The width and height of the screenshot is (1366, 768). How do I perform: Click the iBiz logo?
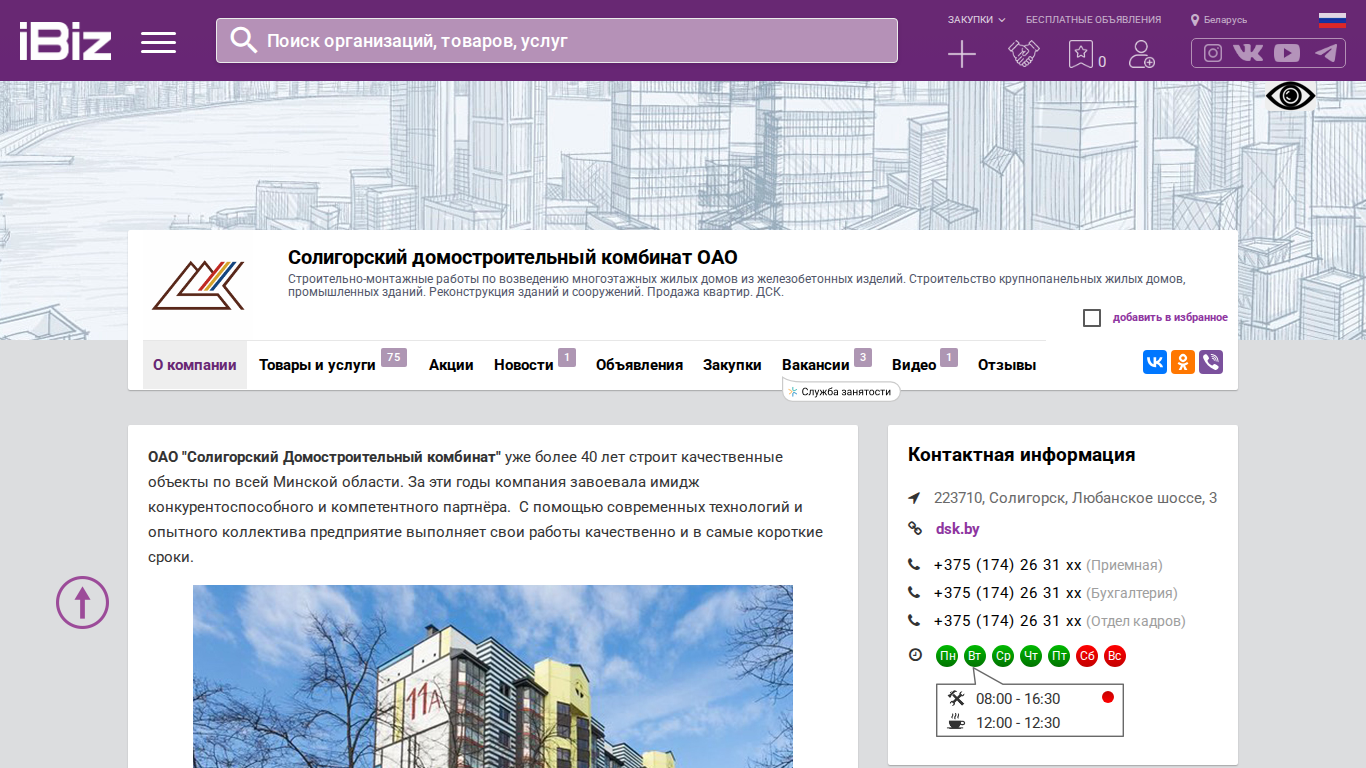65,41
